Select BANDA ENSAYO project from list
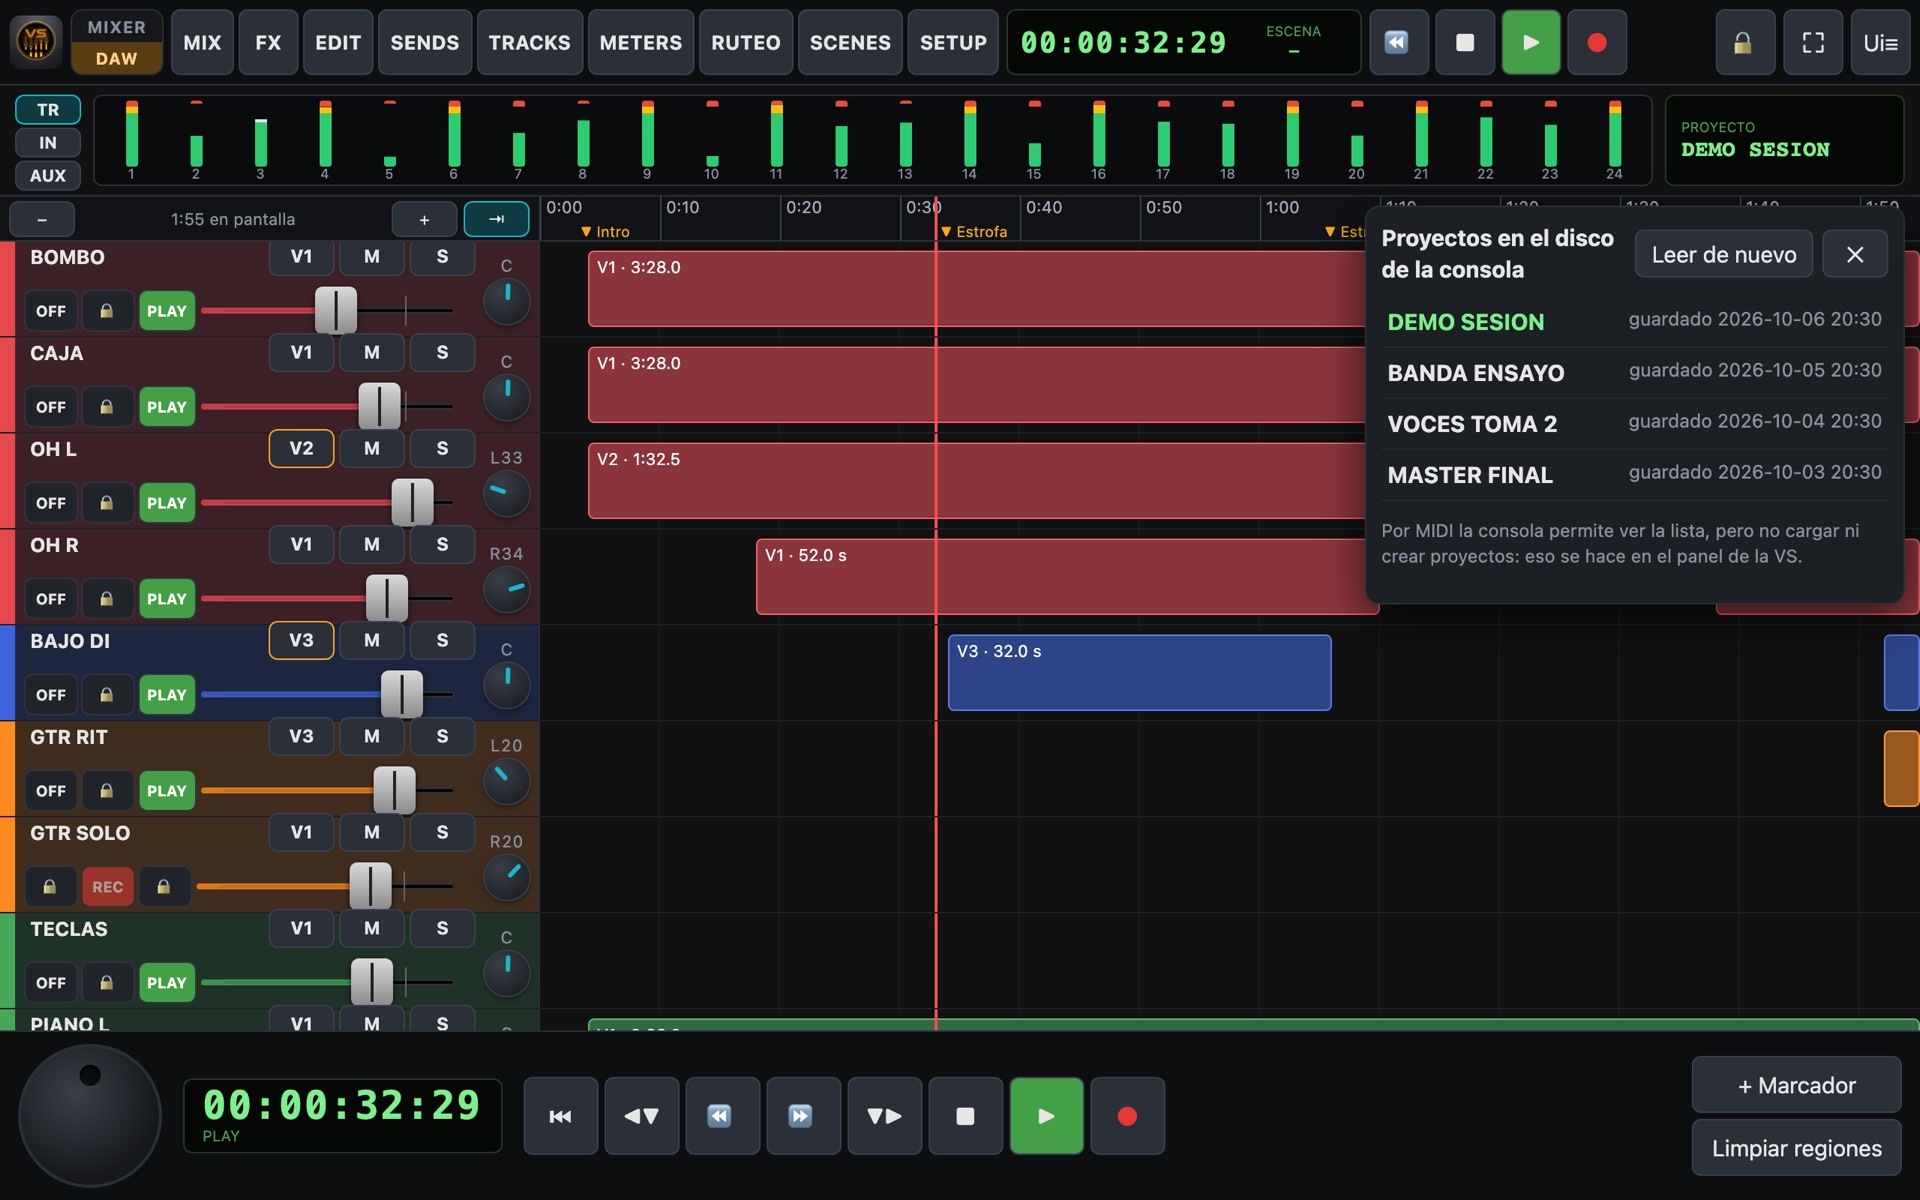Screen dimensions: 1920x1200 [x=1634, y=372]
